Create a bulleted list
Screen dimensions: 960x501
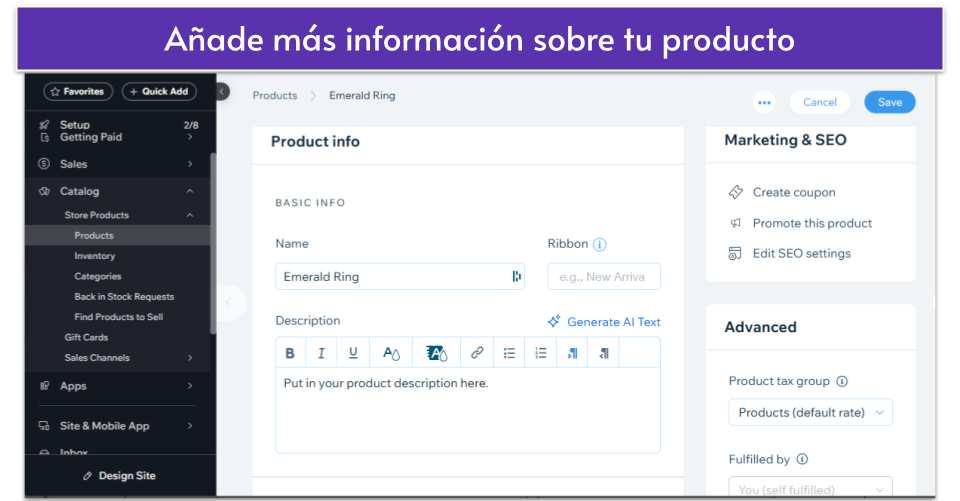coord(509,353)
